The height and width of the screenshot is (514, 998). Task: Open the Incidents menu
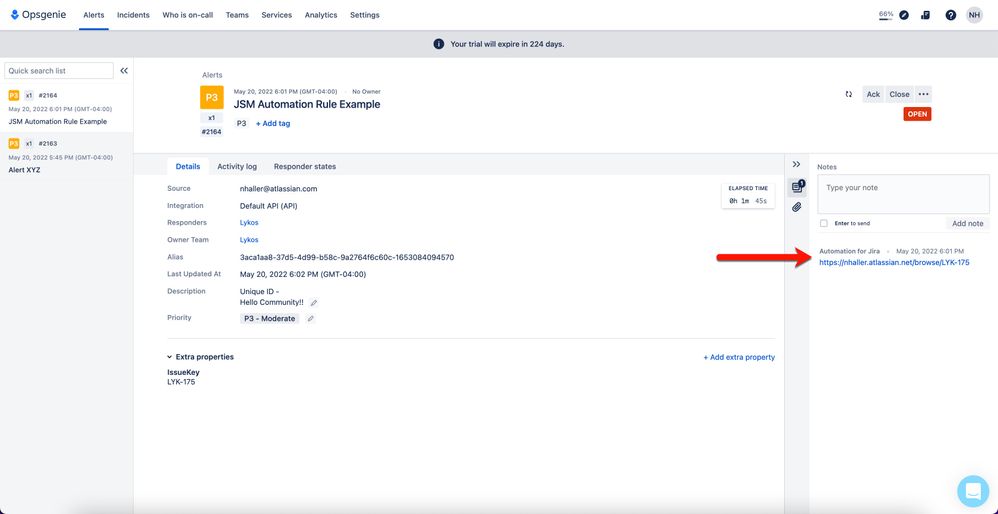pos(133,15)
